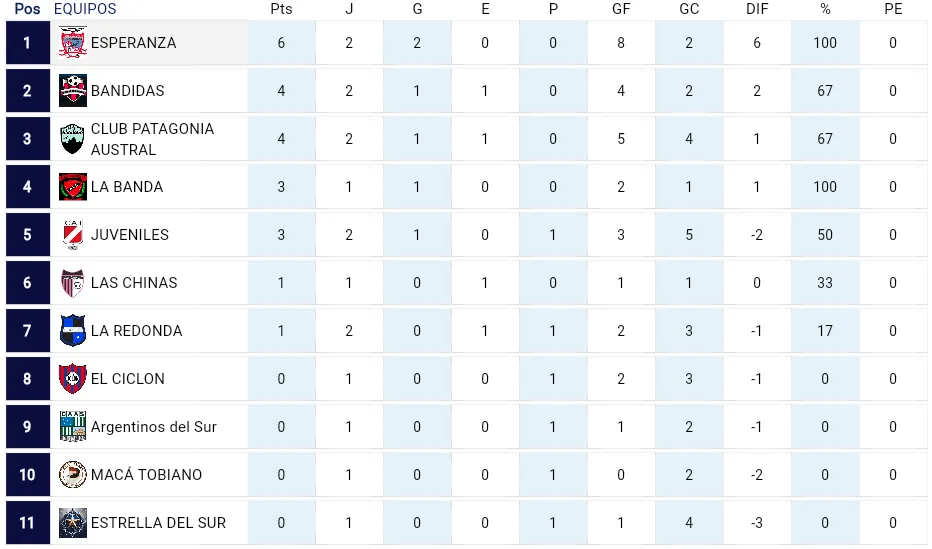Click the Las Chinas shield icon

72,283
